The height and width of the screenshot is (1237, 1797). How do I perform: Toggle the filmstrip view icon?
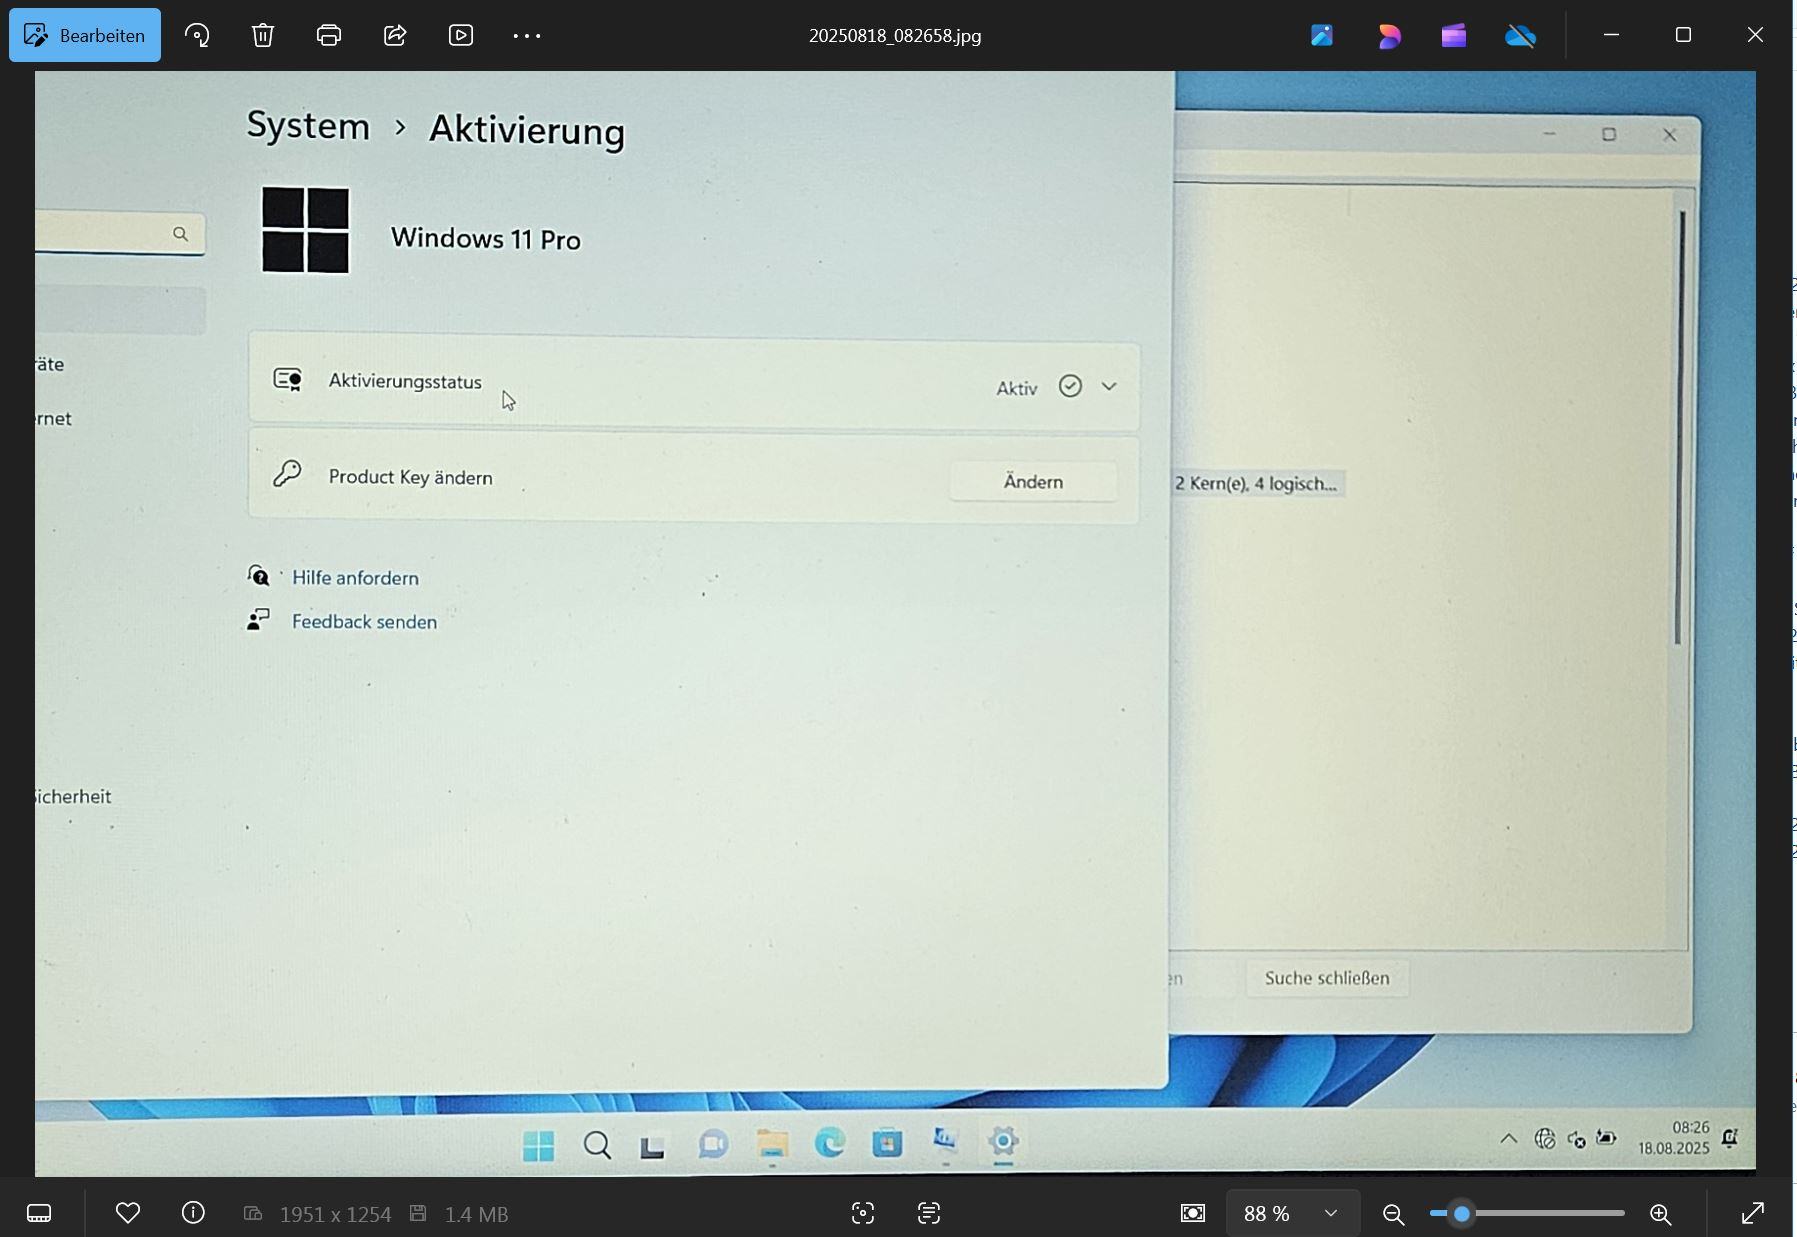(39, 1213)
